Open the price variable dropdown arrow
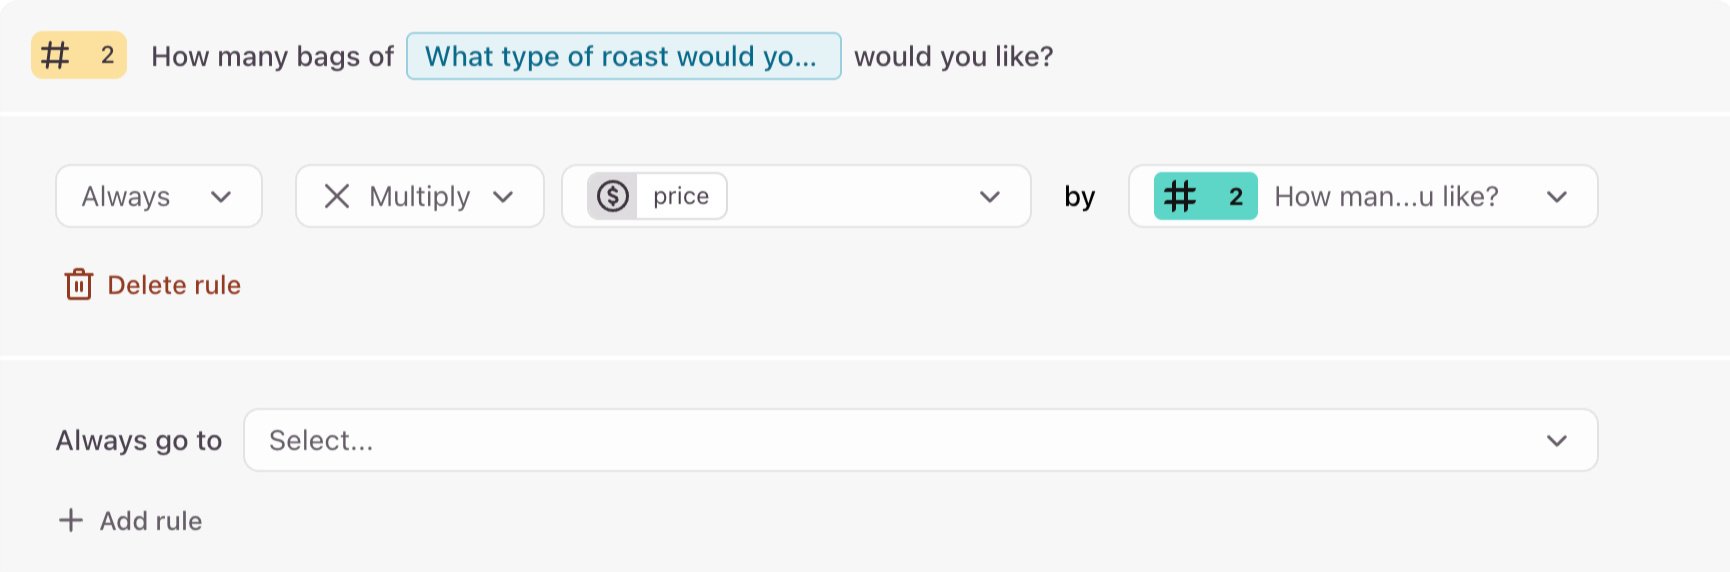Screen dimensions: 1730x572 click(x=990, y=196)
